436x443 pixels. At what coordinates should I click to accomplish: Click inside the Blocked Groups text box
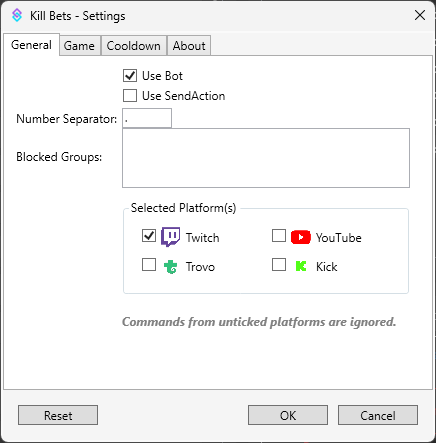[x=266, y=158]
